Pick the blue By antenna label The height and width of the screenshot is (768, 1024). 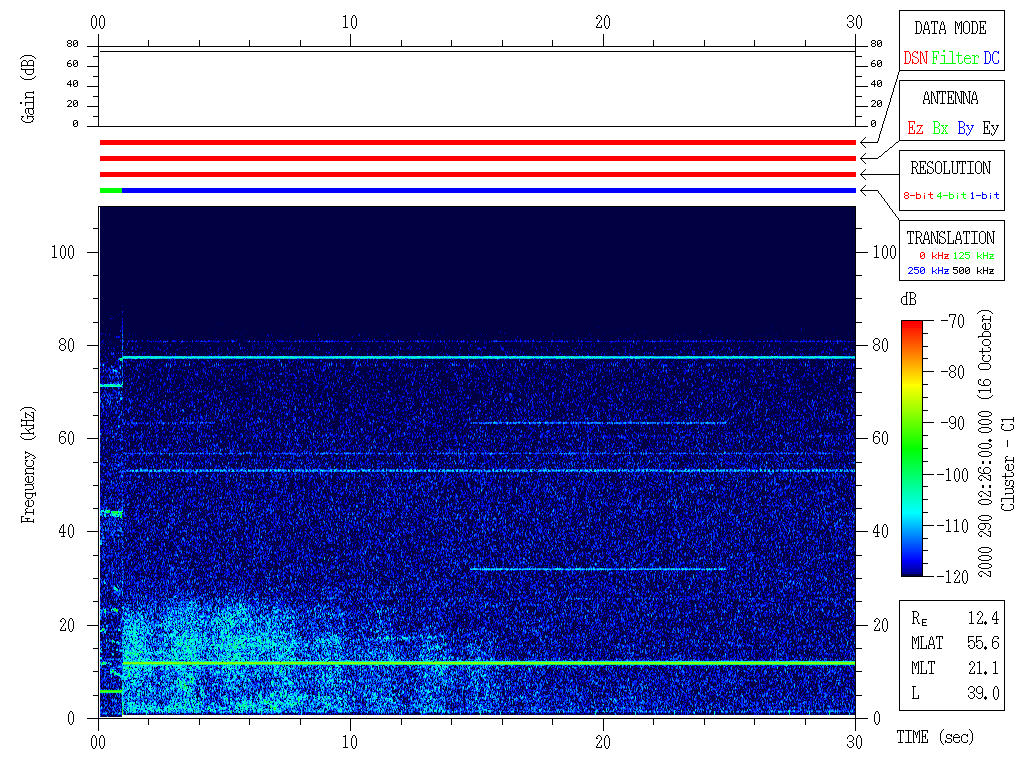click(x=965, y=128)
